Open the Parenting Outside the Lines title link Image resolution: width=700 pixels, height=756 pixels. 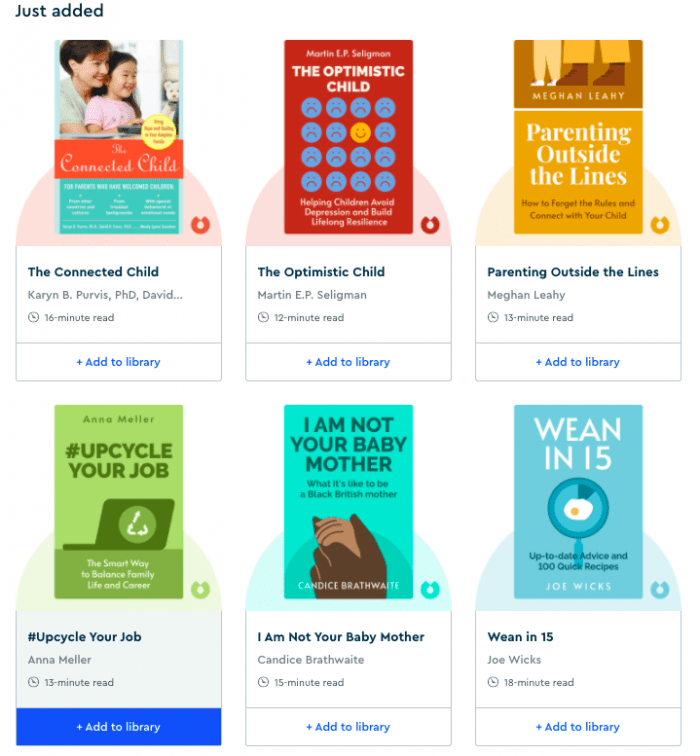[573, 272]
